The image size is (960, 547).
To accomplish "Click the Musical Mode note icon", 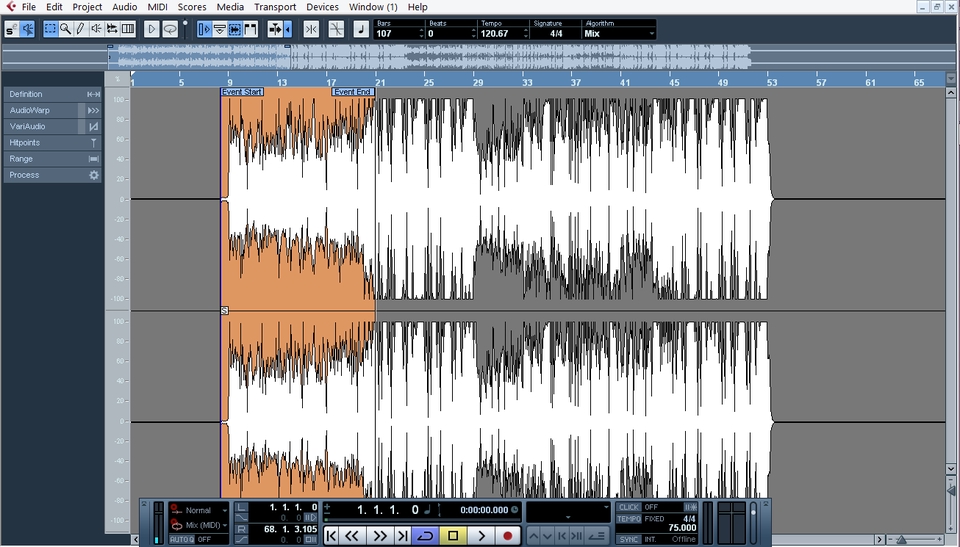I will [361, 29].
